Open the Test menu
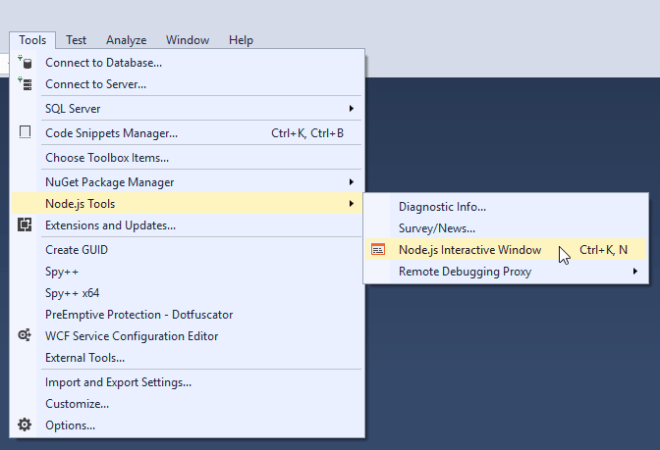660x450 pixels. click(x=76, y=40)
